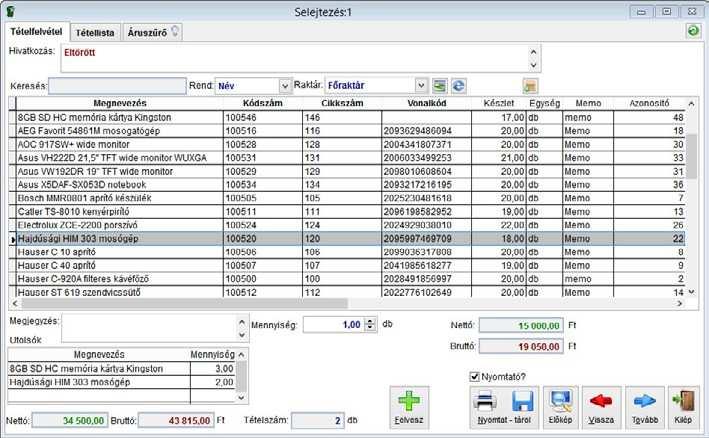Viewport: 709px width, 438px height.
Task: Click barcode cell 2093629486094
Action: pos(426,131)
